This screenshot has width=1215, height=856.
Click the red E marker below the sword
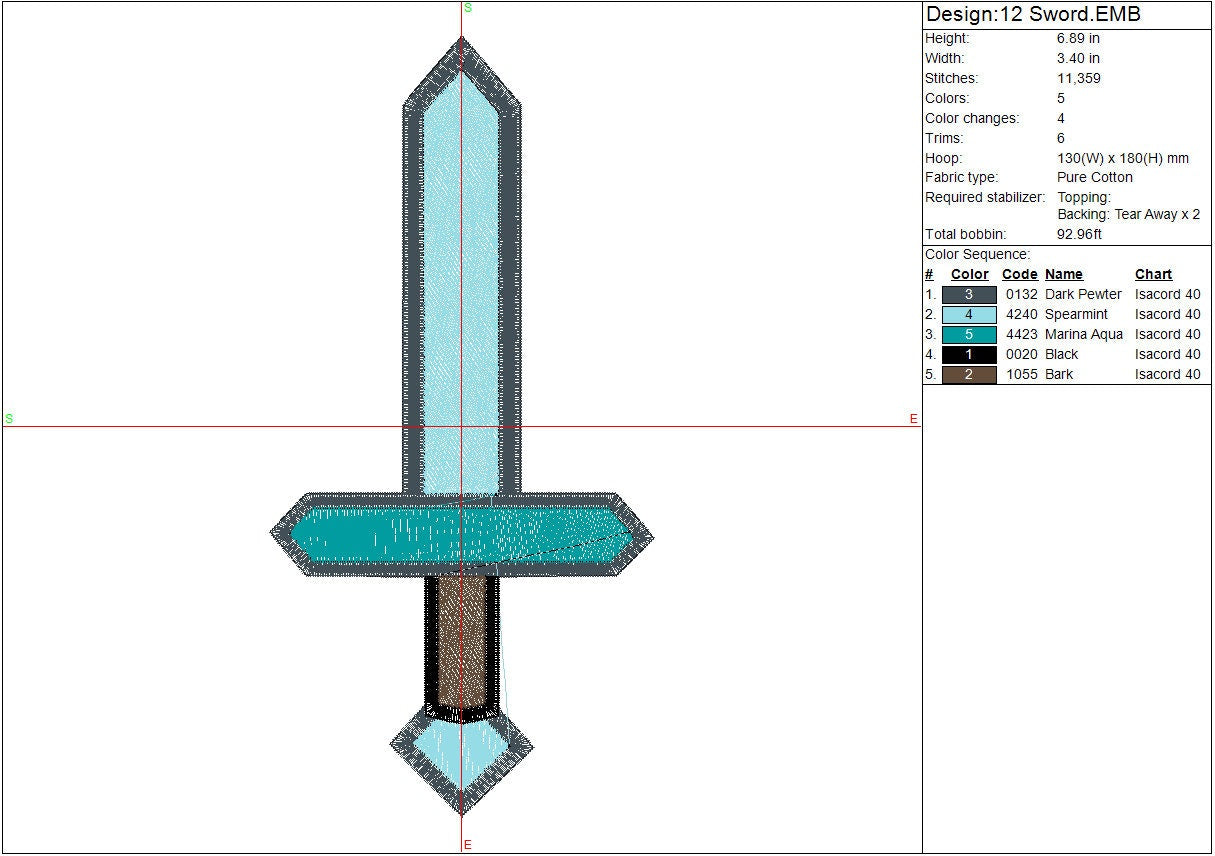tap(468, 845)
